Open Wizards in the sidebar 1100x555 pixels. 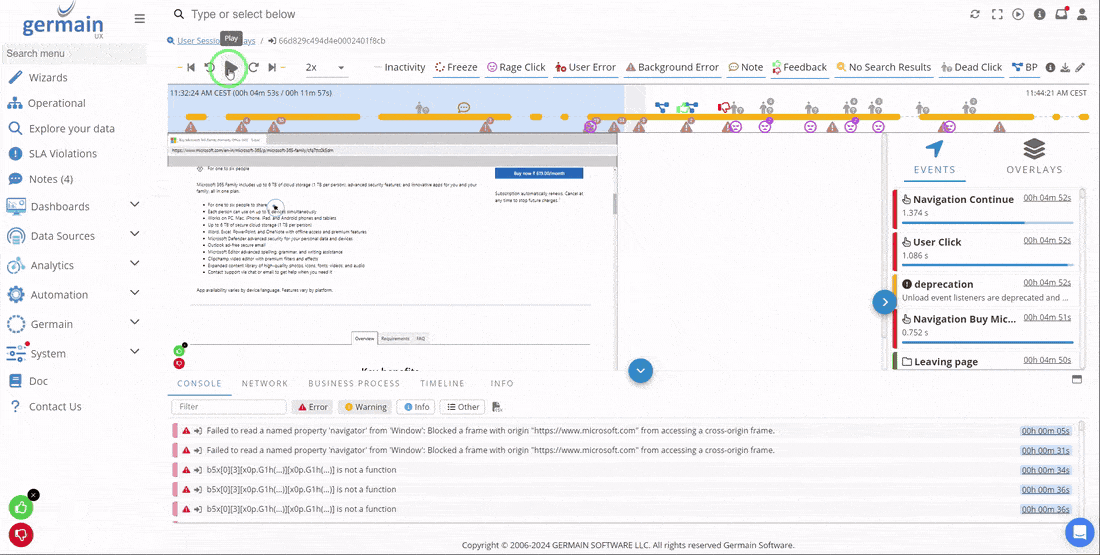48,78
